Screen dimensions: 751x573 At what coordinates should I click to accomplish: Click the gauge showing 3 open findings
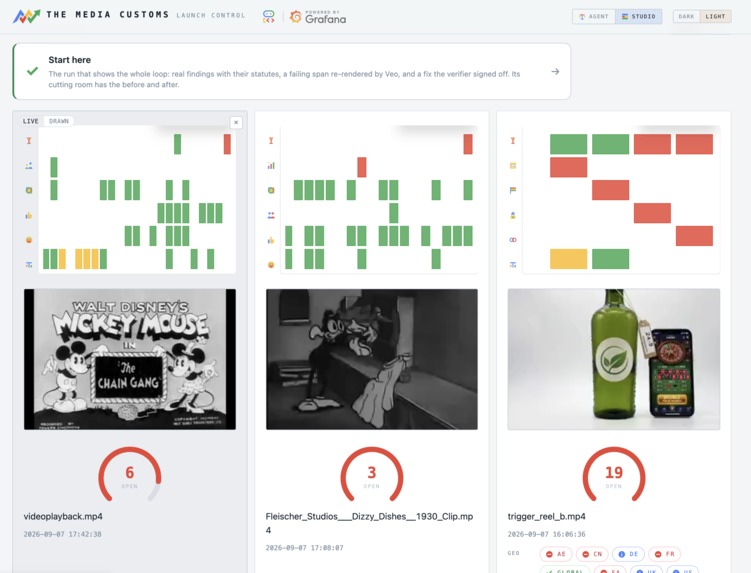pyautogui.click(x=372, y=475)
